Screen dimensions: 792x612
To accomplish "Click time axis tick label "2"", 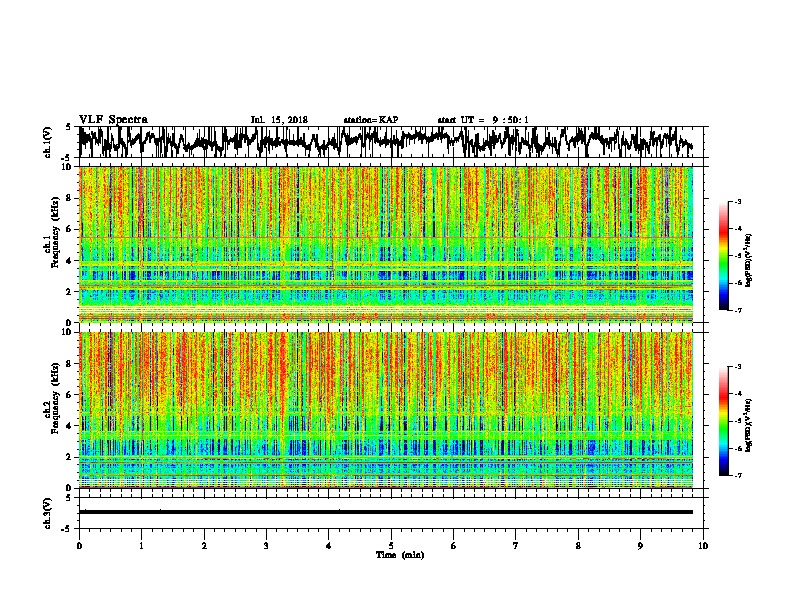I will pos(204,546).
